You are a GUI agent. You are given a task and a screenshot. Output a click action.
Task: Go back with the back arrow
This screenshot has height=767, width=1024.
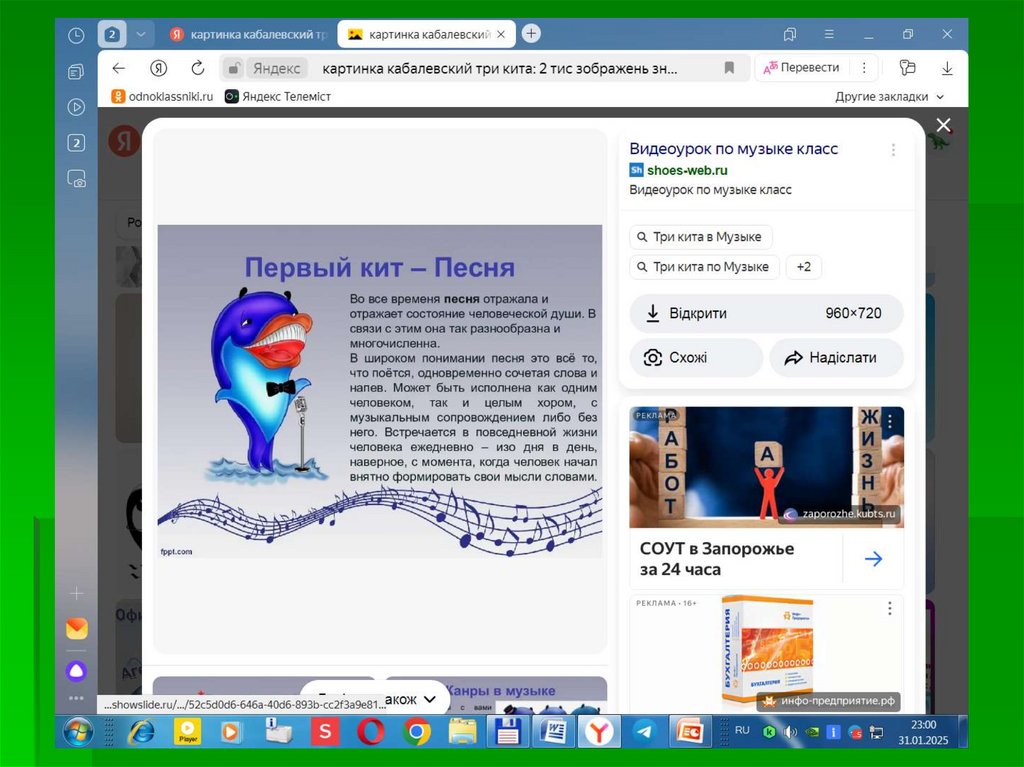tap(118, 68)
